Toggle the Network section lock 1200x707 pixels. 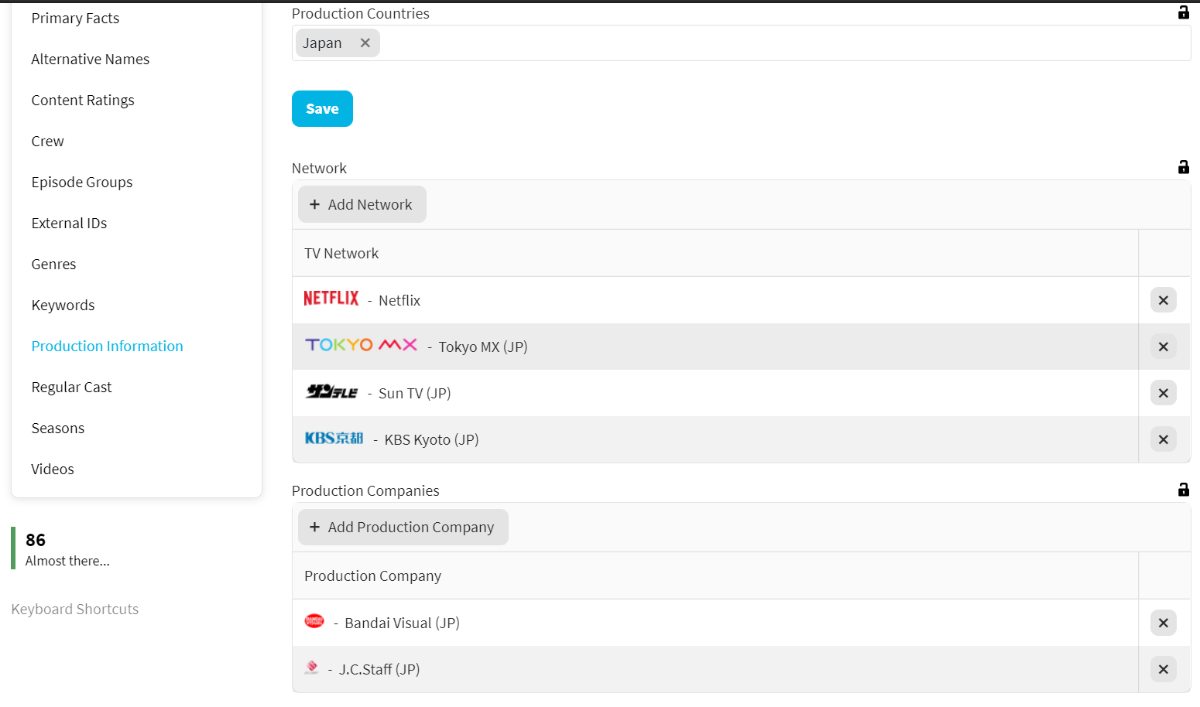(1184, 167)
